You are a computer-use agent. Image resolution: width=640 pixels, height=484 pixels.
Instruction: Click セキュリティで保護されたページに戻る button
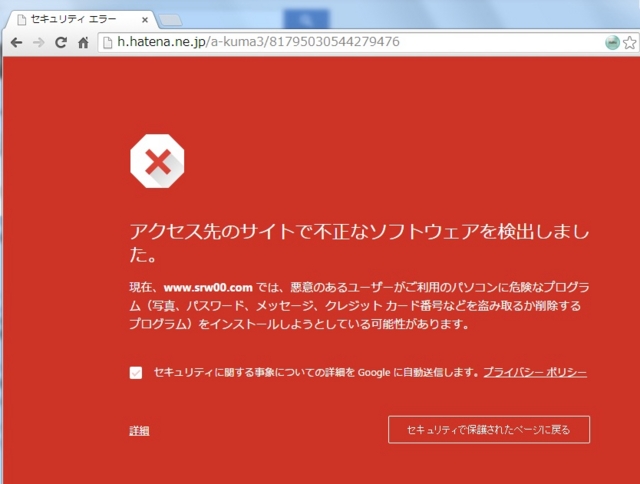489,429
